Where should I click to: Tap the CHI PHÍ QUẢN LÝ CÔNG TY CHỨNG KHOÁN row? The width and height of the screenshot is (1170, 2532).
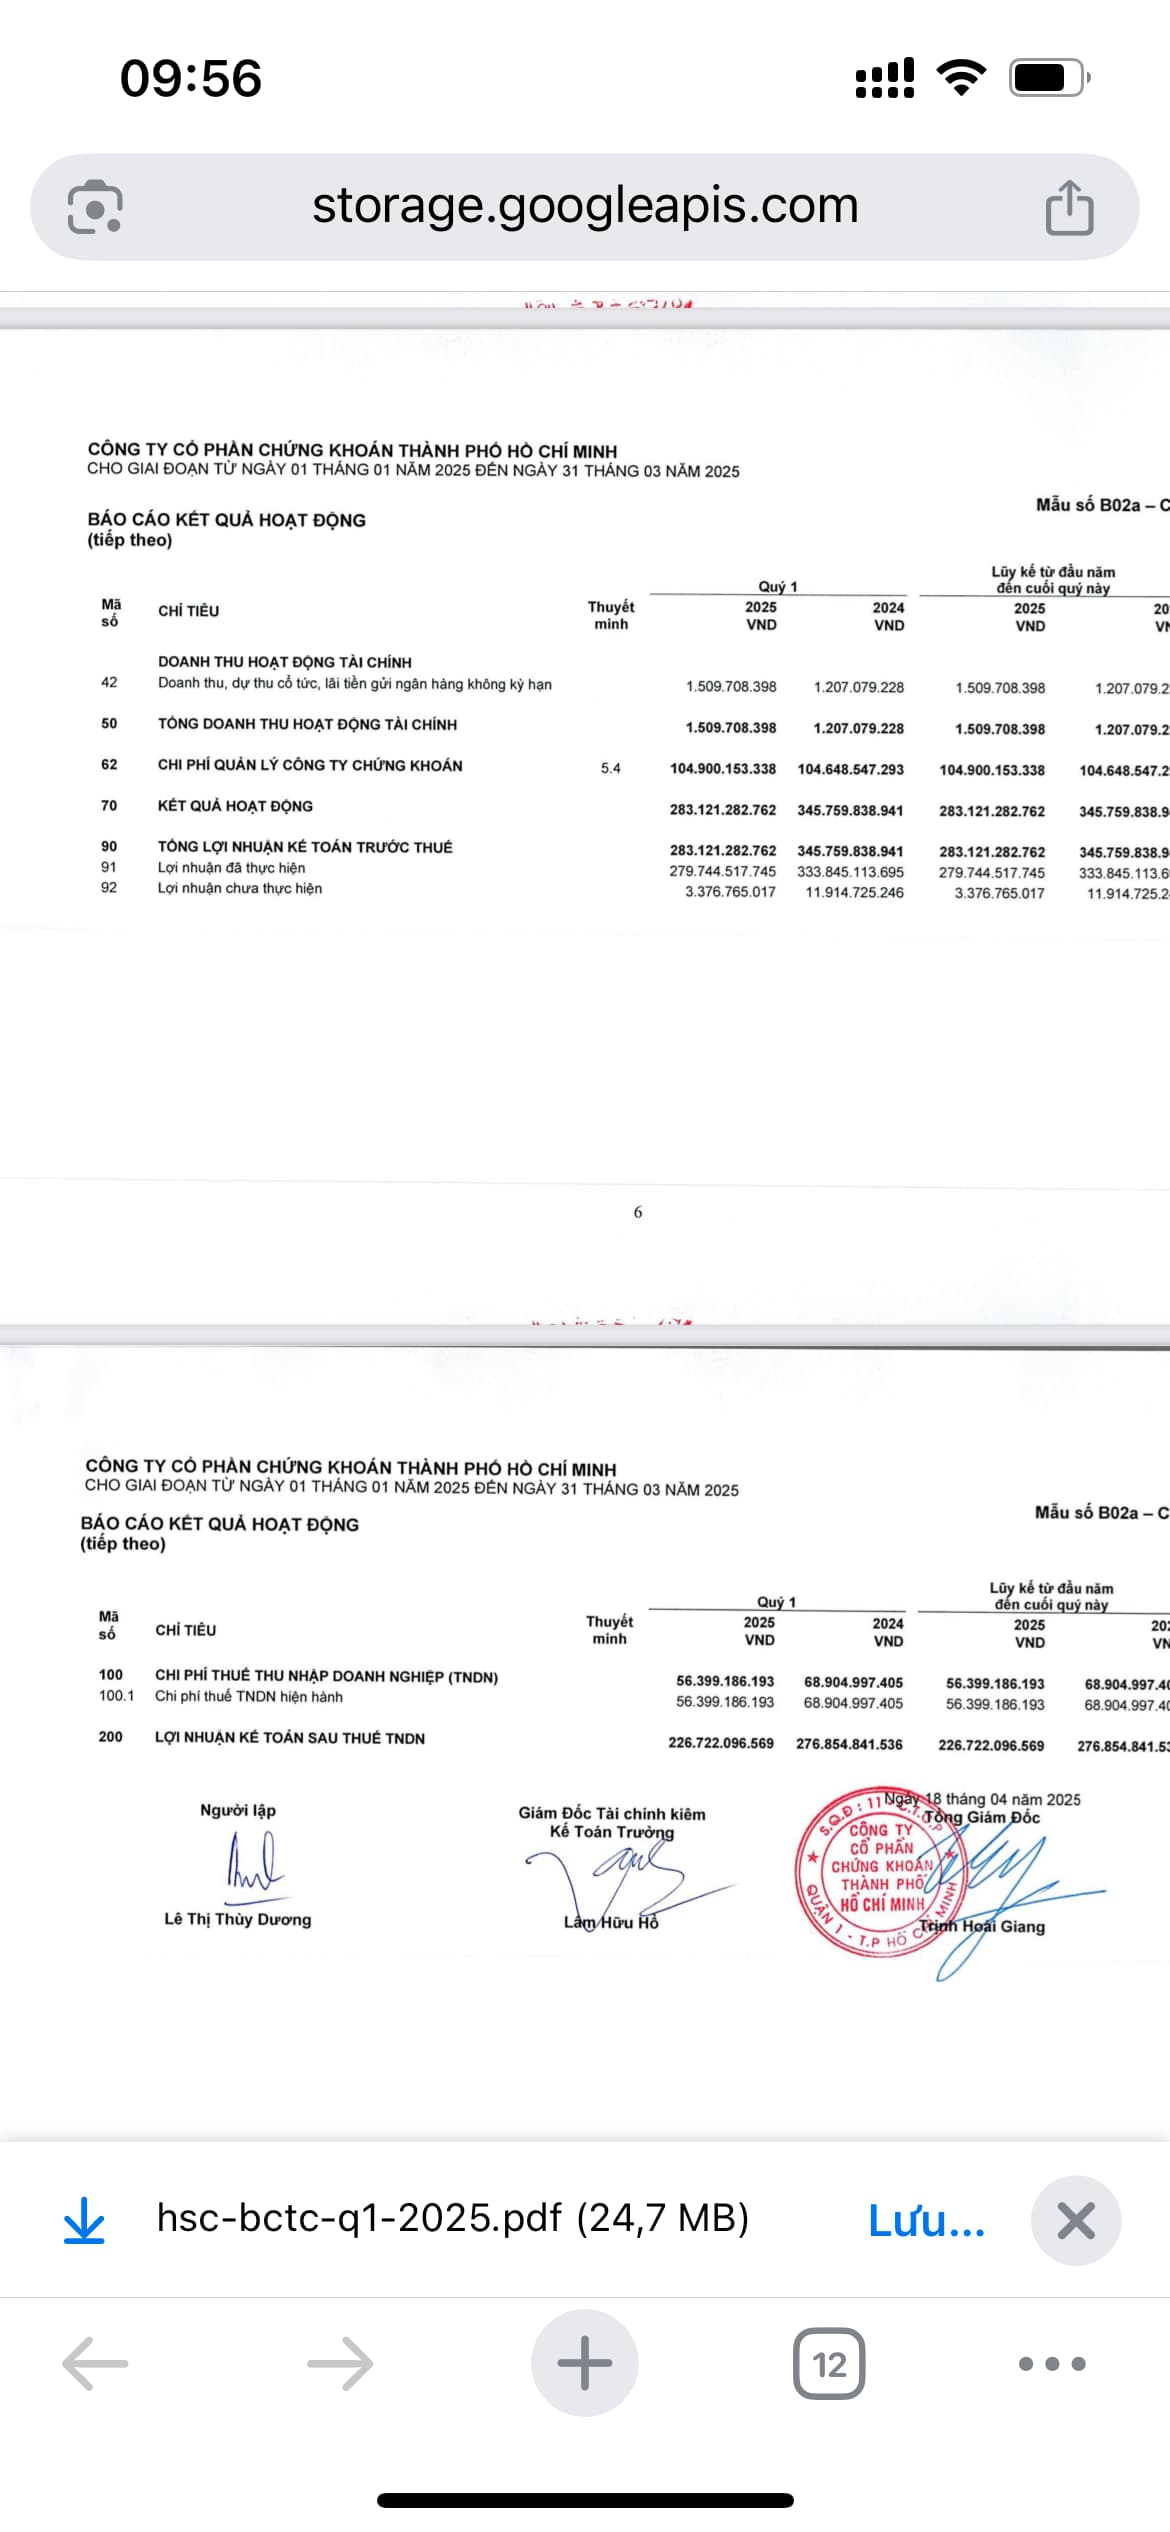point(310,765)
